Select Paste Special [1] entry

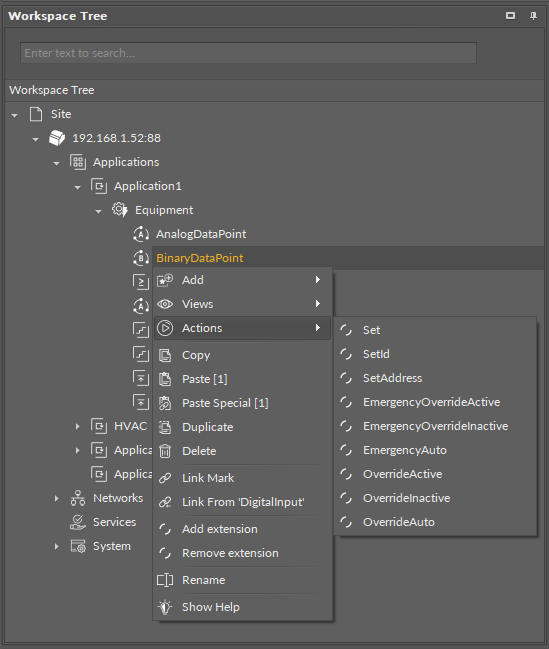point(243,403)
